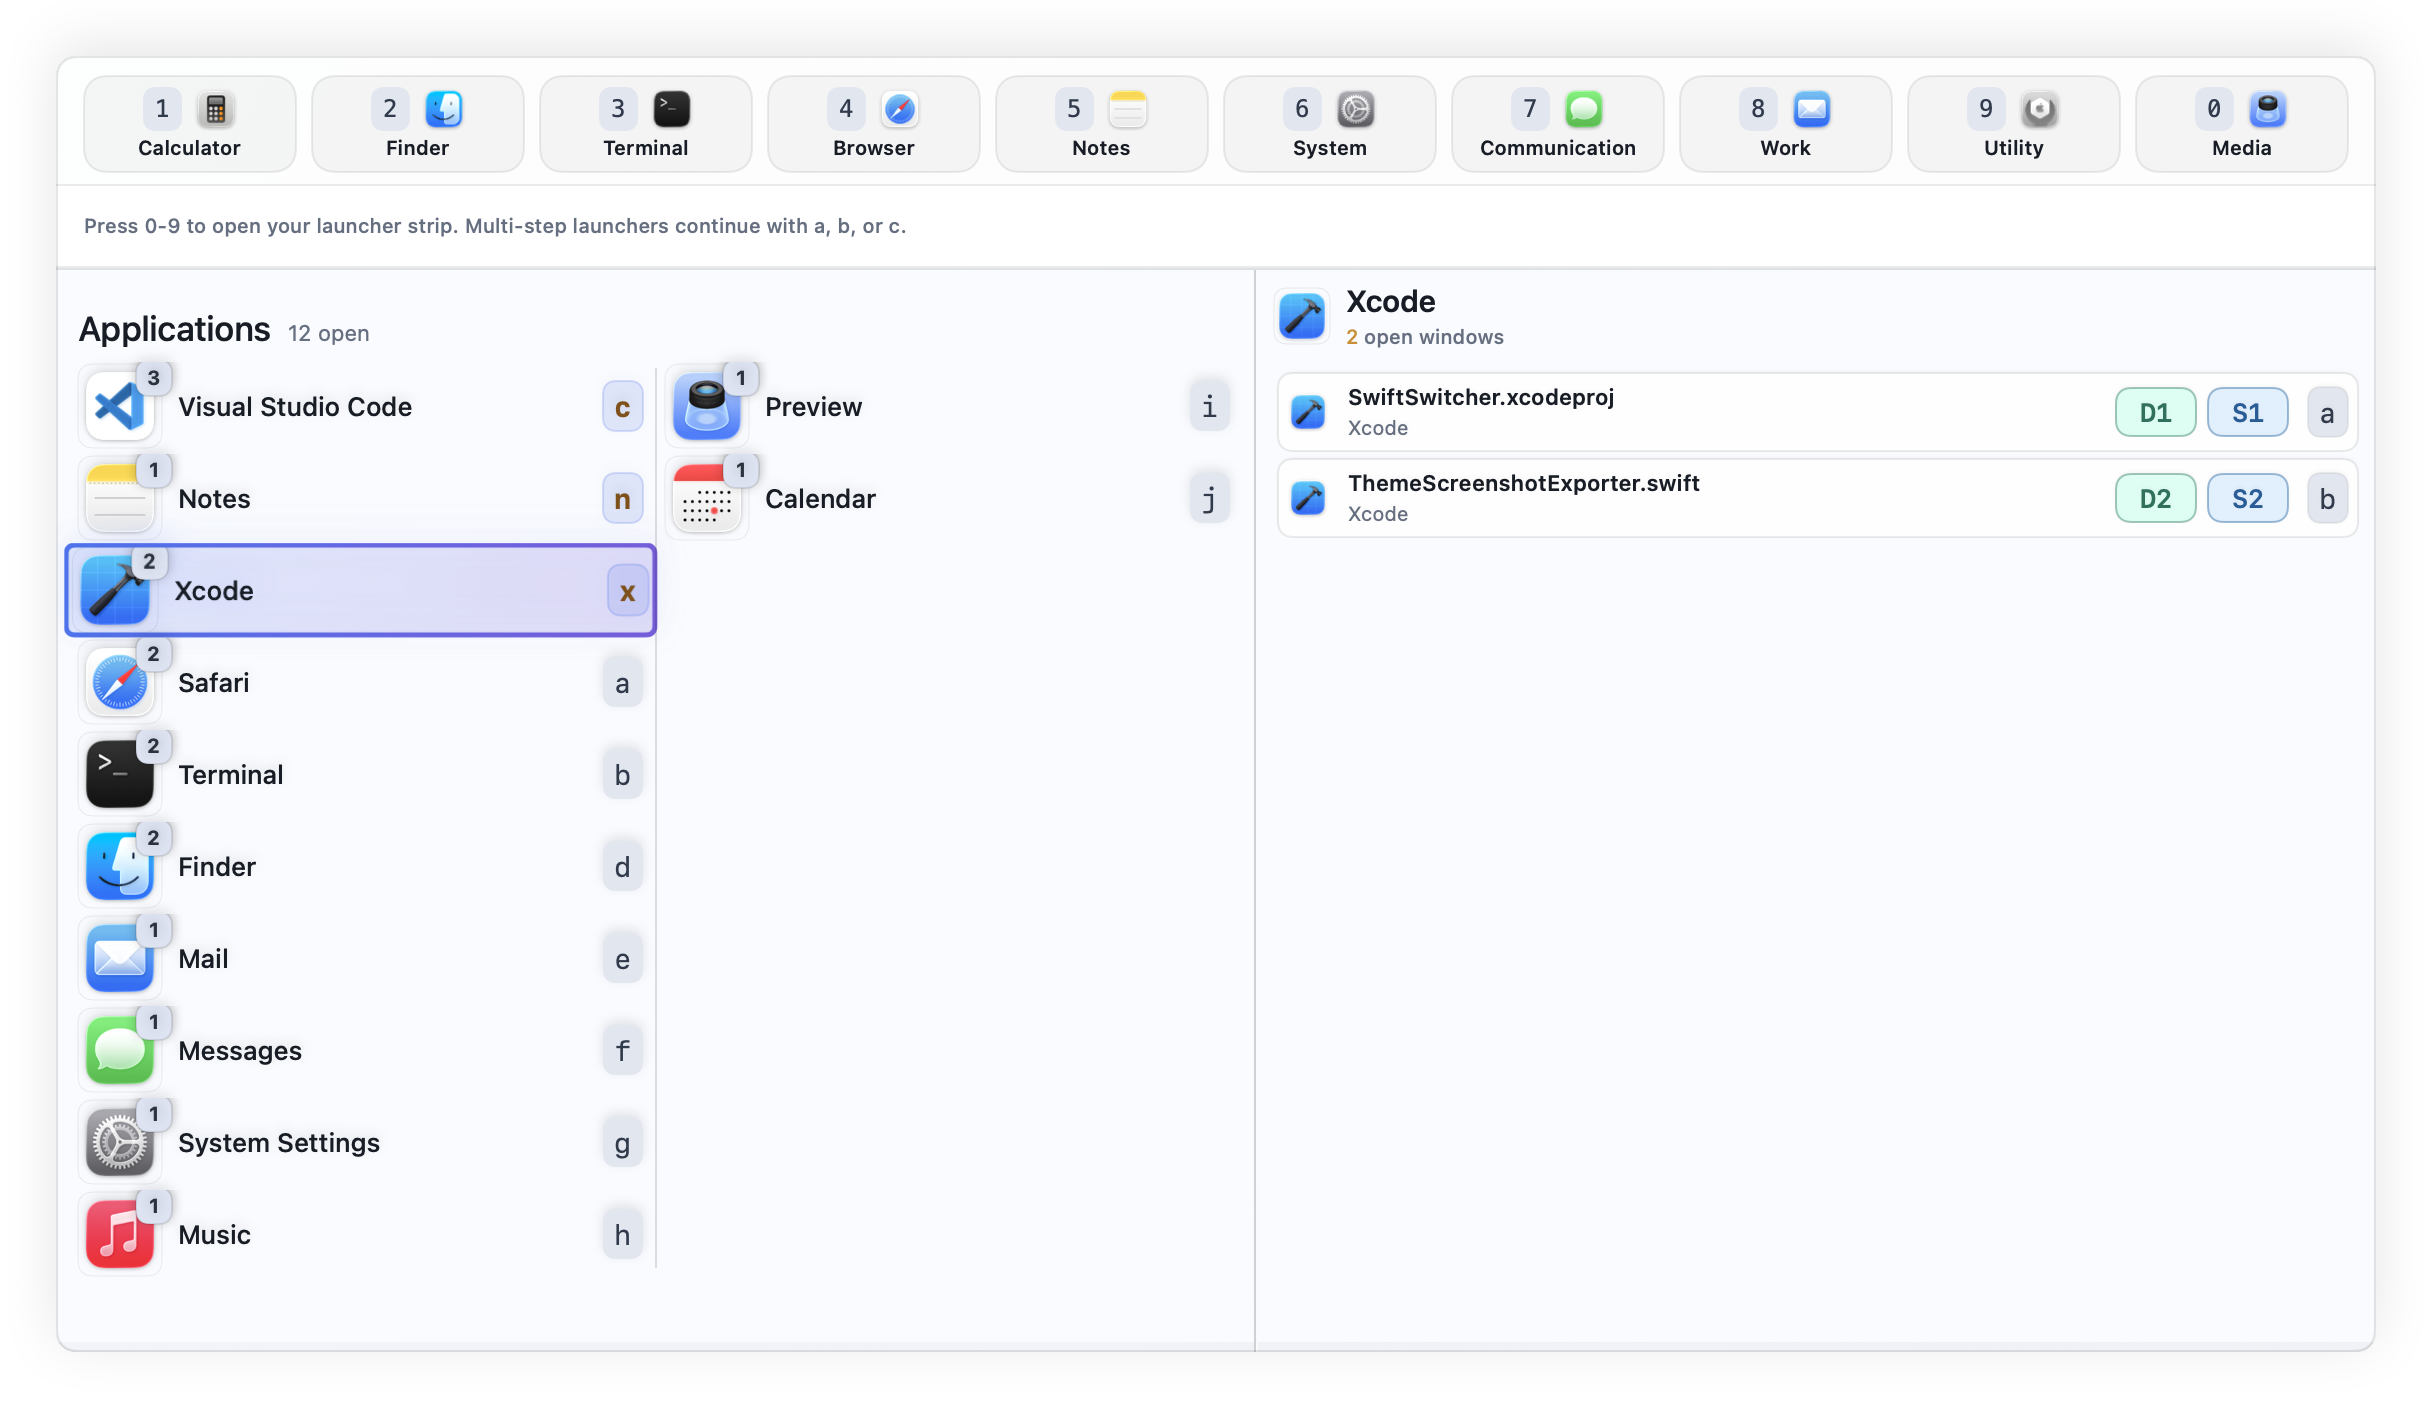Click the S2 badge for ThemeScreenshotExporter.swift

tap(2248, 499)
